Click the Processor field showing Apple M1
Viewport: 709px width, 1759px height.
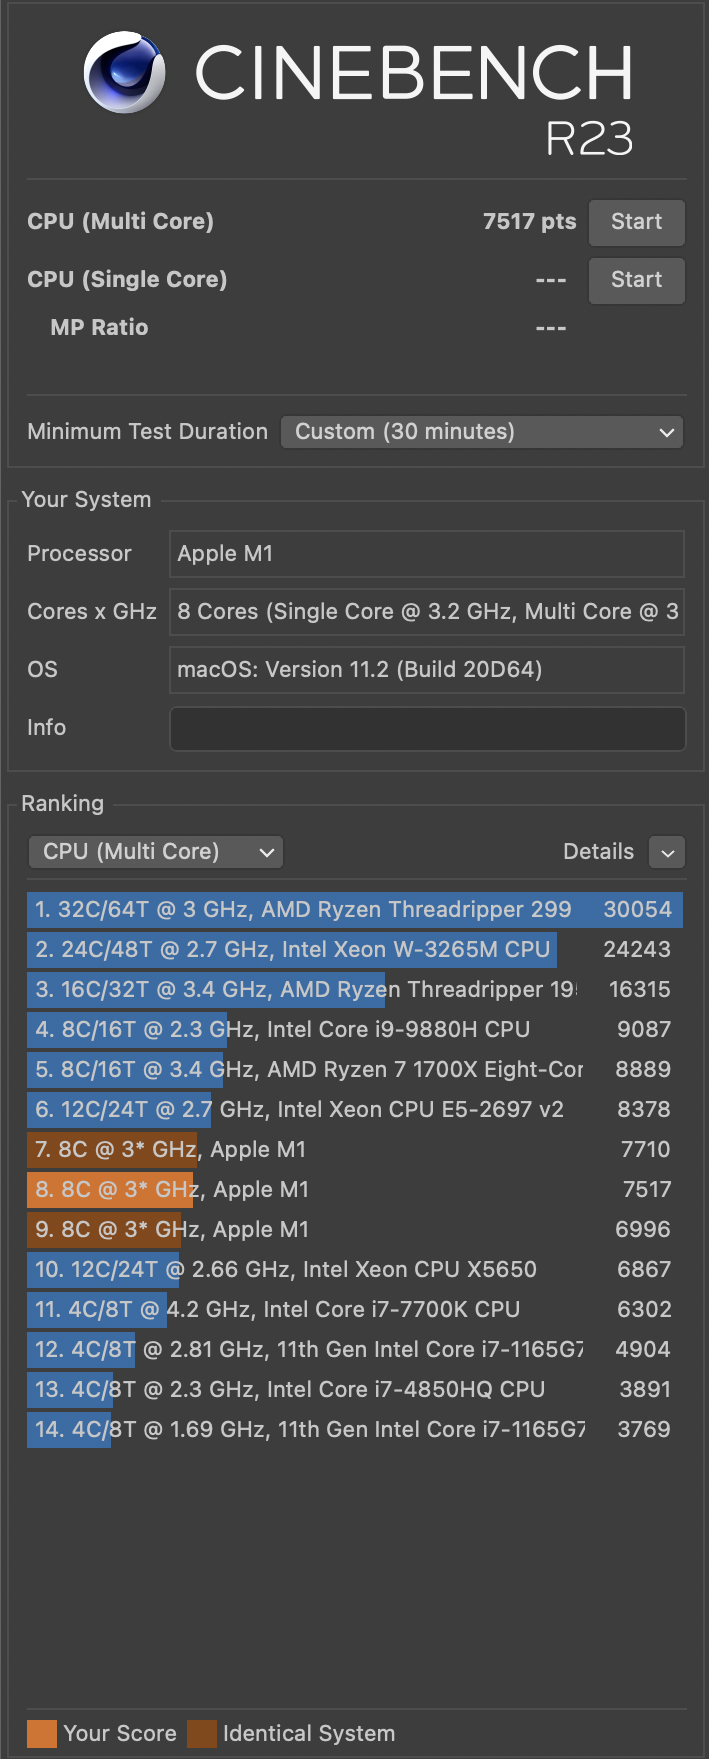427,554
